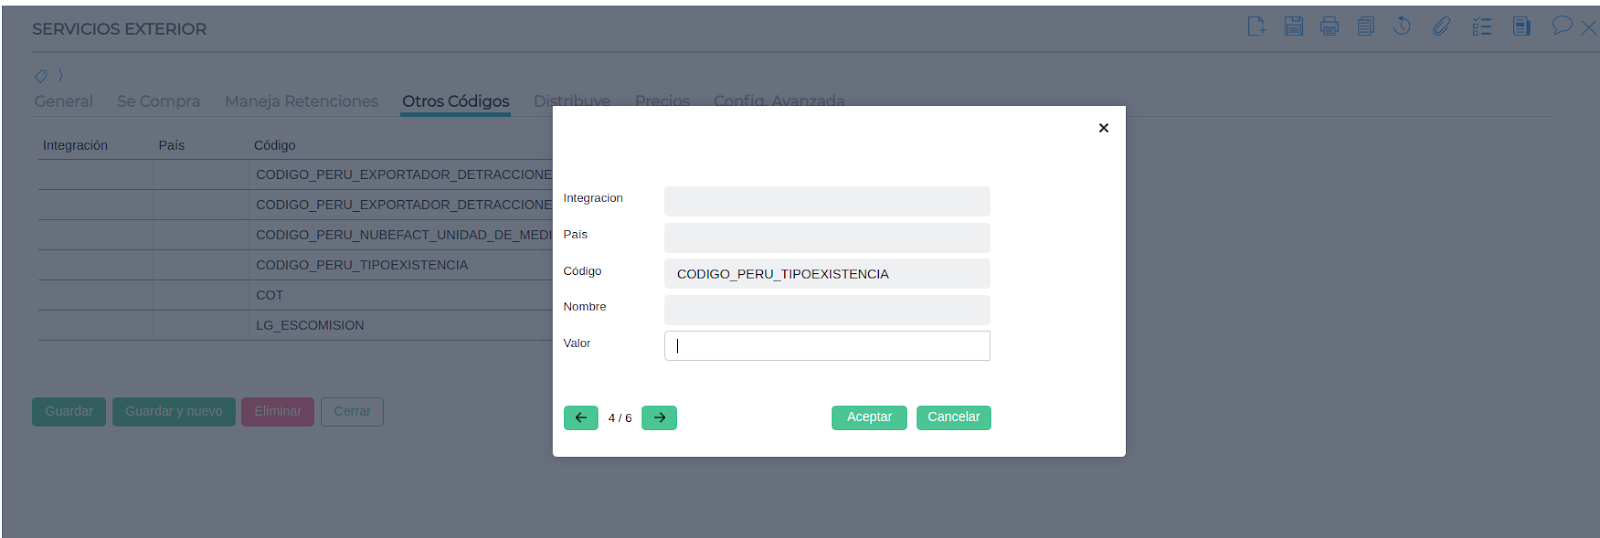Click the copy document icon
Viewport: 1600px width, 538px height.
click(1366, 27)
